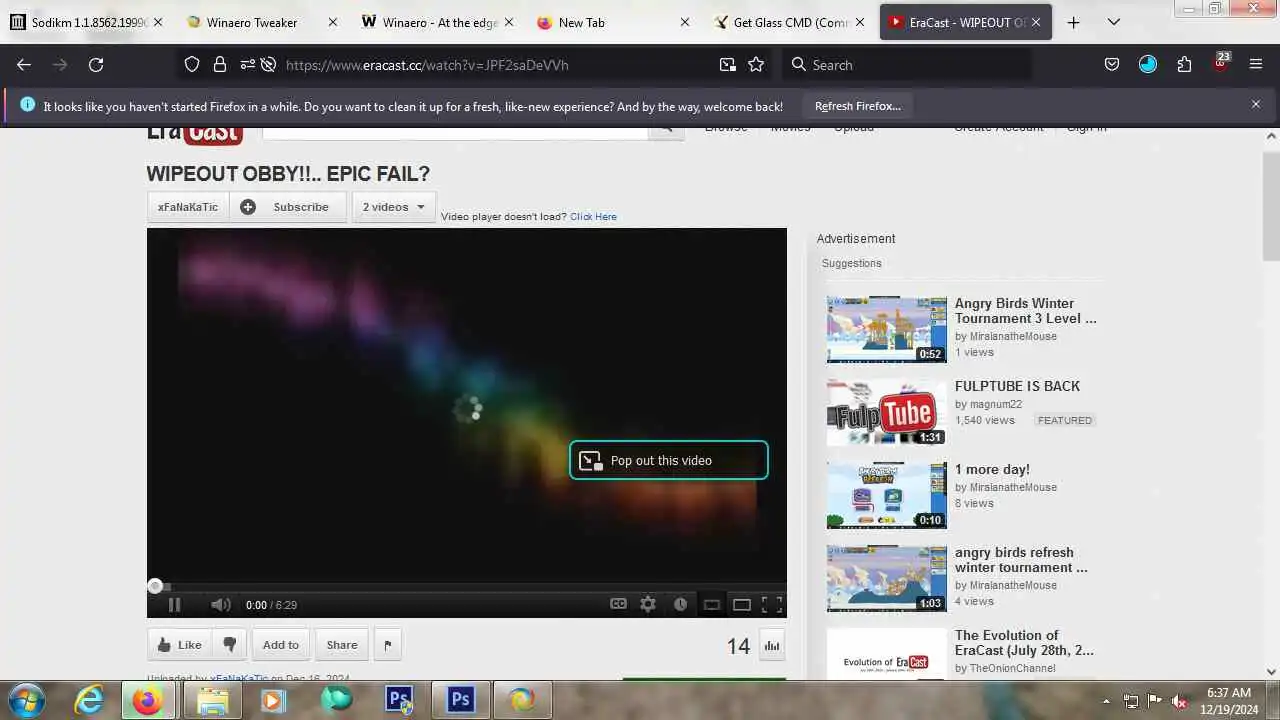
Task: Reload the page
Action: click(96, 65)
